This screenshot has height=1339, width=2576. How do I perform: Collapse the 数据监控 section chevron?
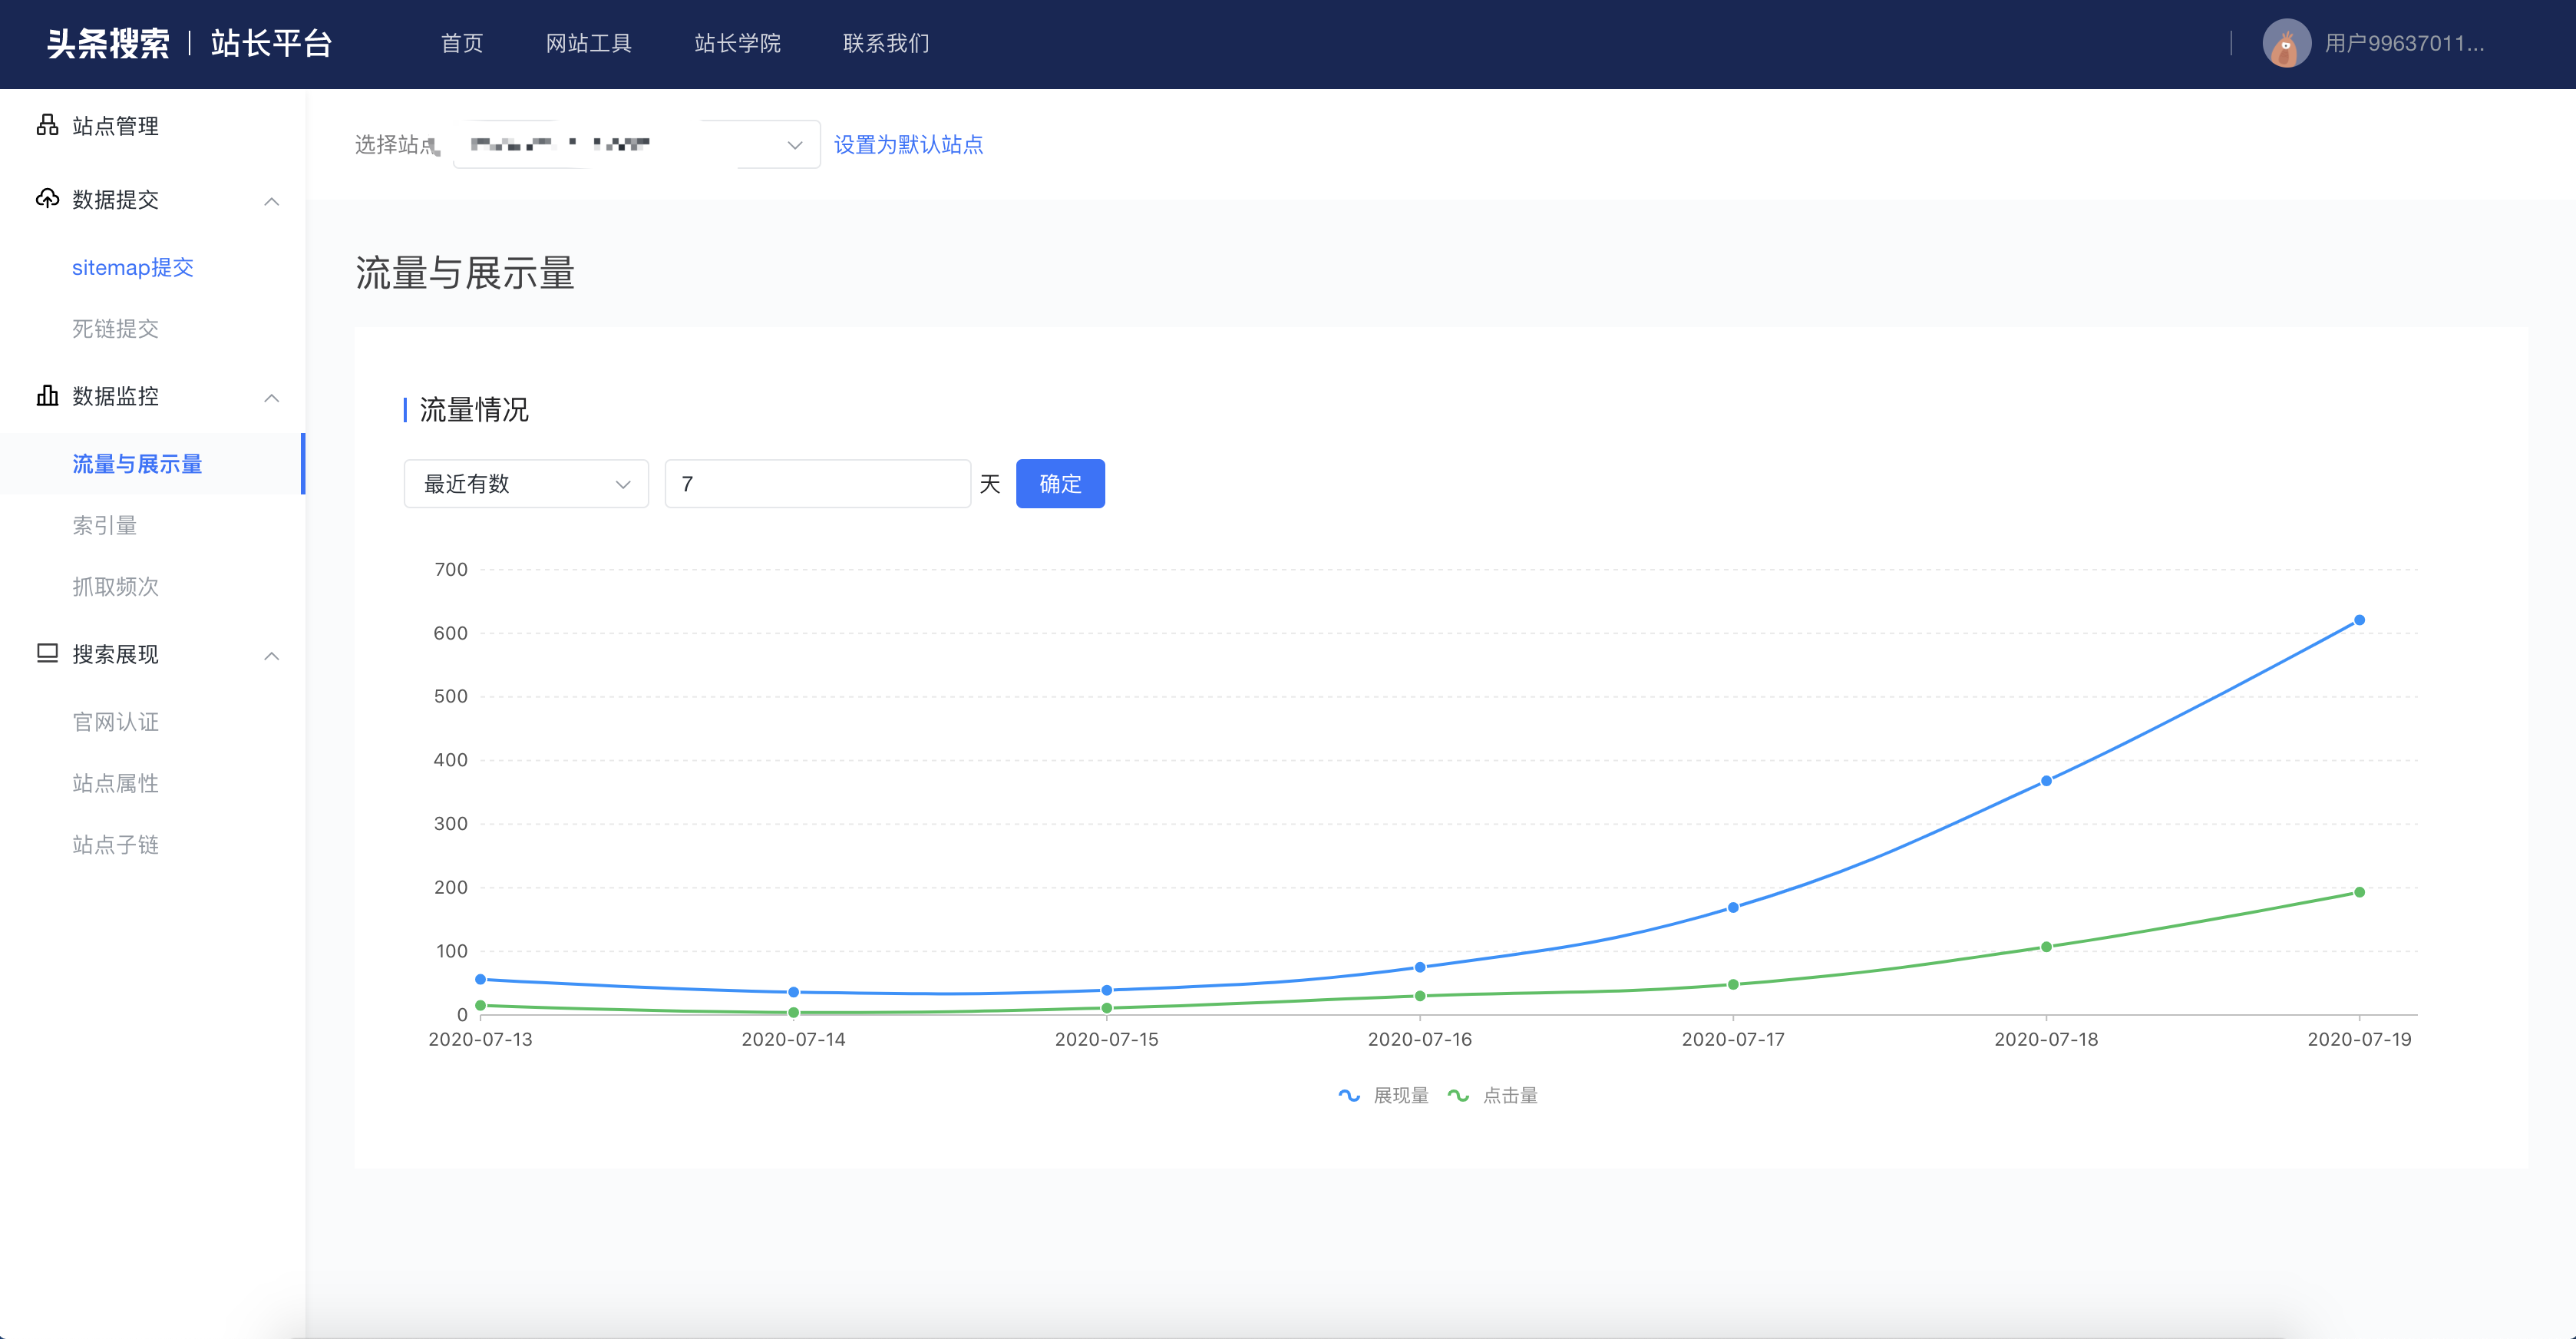point(271,397)
